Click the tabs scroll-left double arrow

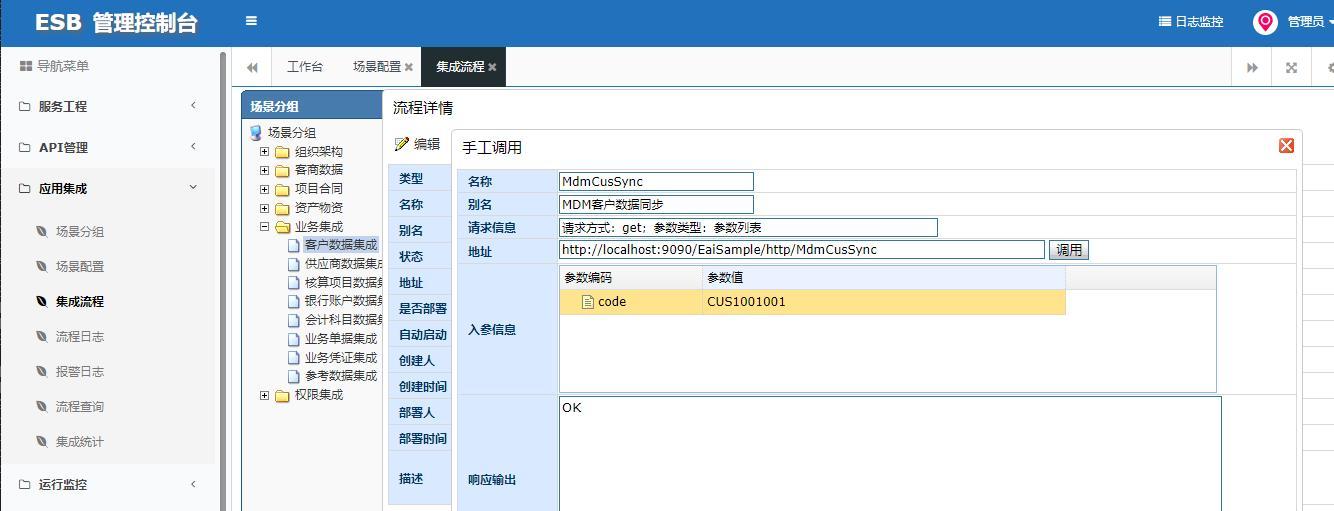(x=252, y=67)
